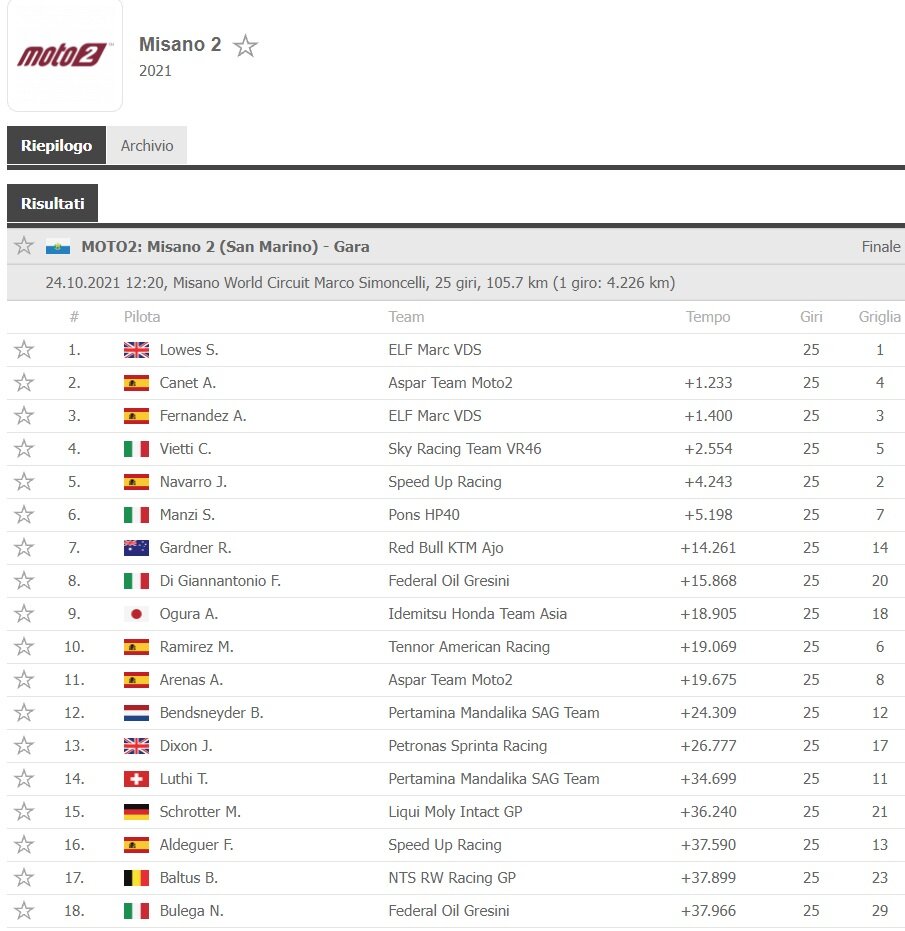Star the Bendsneyder B. result row
Image resolution: width=905 pixels, height=931 pixels.
[x=24, y=712]
